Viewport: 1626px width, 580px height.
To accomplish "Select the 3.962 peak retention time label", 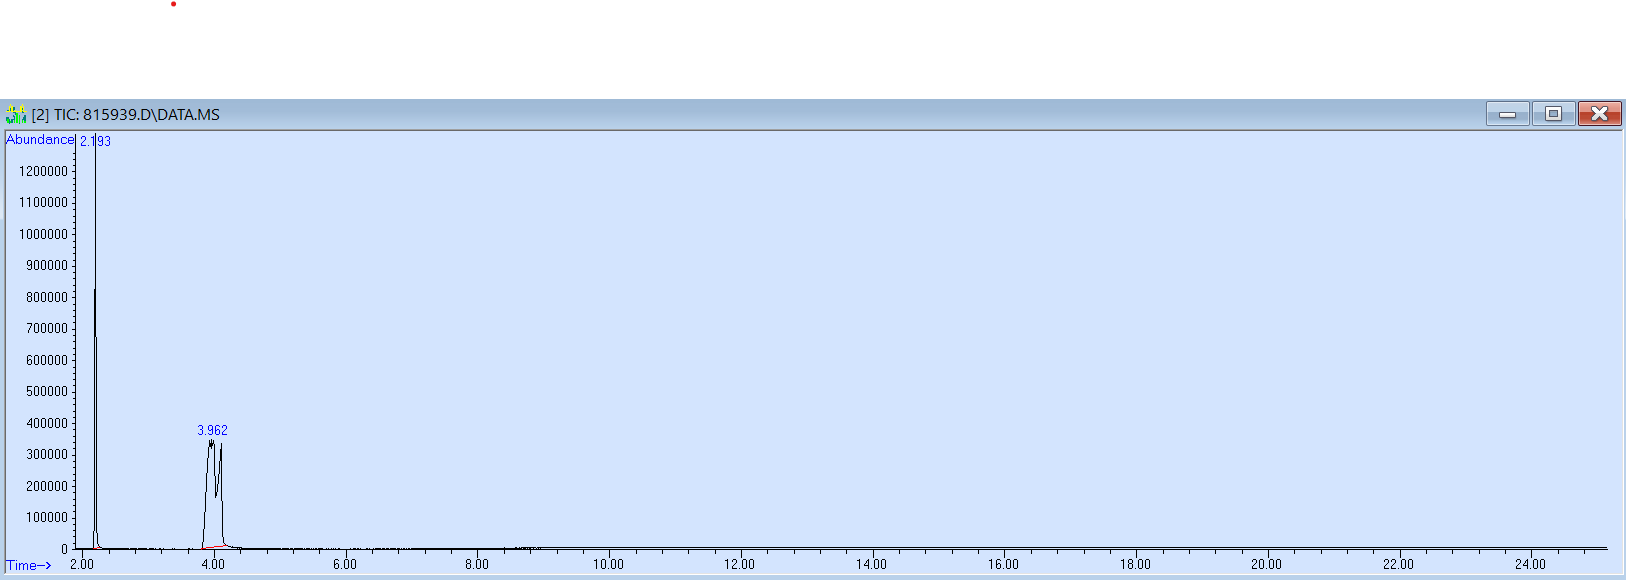I will 212,430.
